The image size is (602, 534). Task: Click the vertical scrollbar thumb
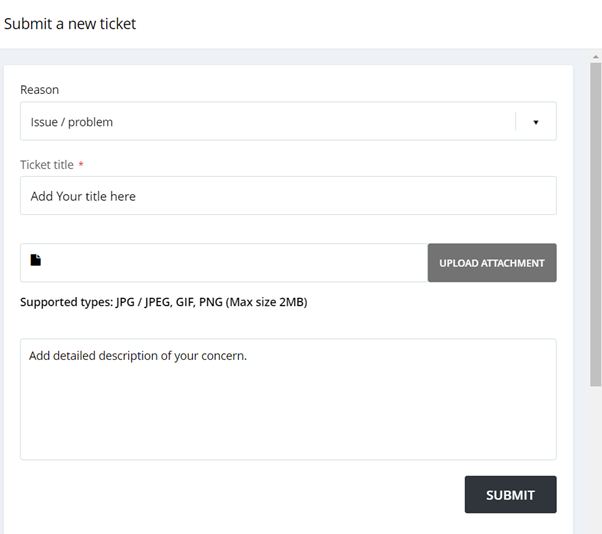[595, 225]
